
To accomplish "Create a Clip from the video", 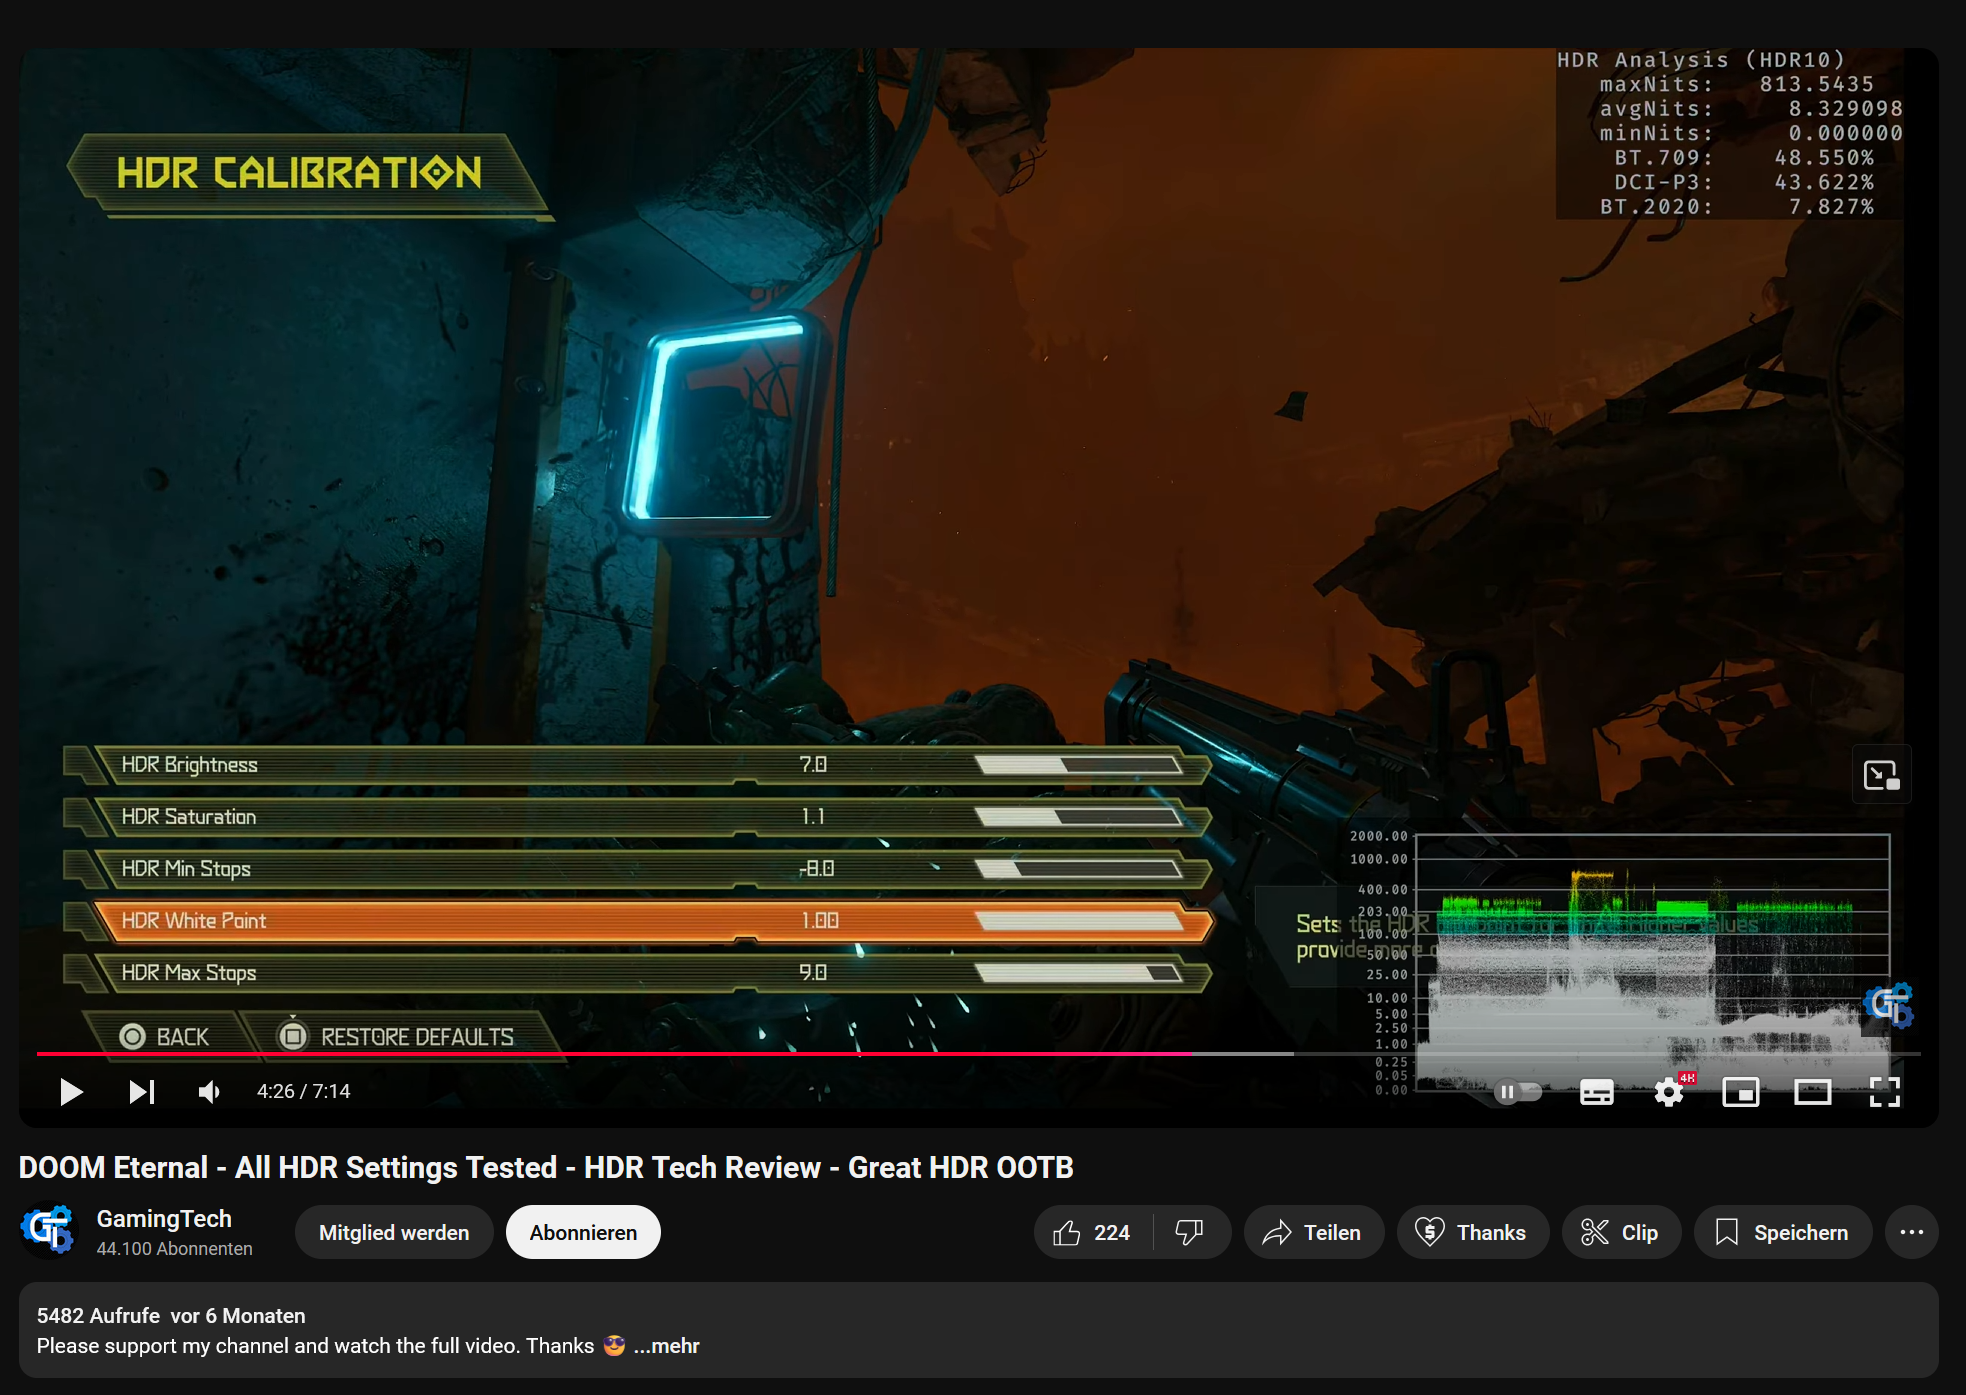I will point(1620,1232).
